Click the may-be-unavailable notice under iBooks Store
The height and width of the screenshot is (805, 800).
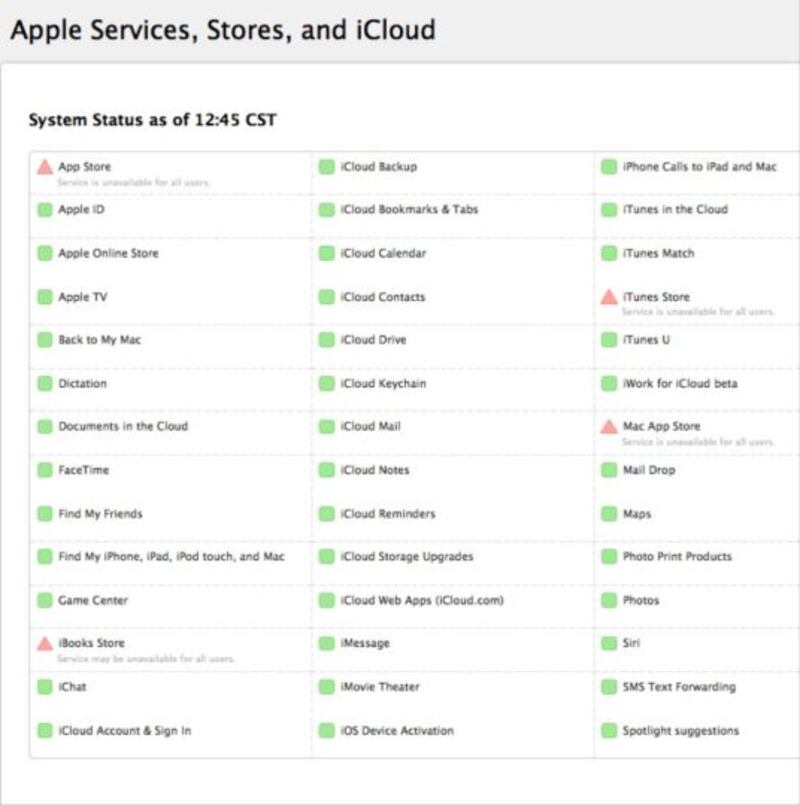pos(146,659)
